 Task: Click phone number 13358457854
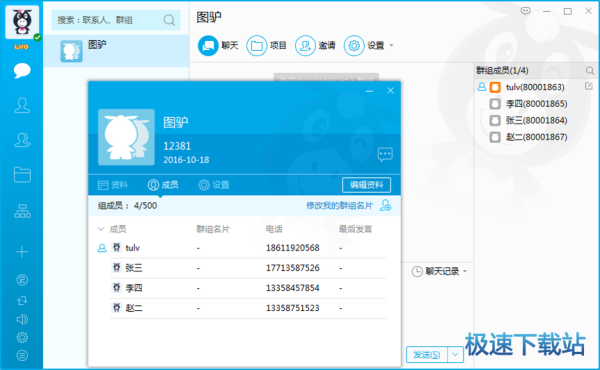[x=293, y=288]
